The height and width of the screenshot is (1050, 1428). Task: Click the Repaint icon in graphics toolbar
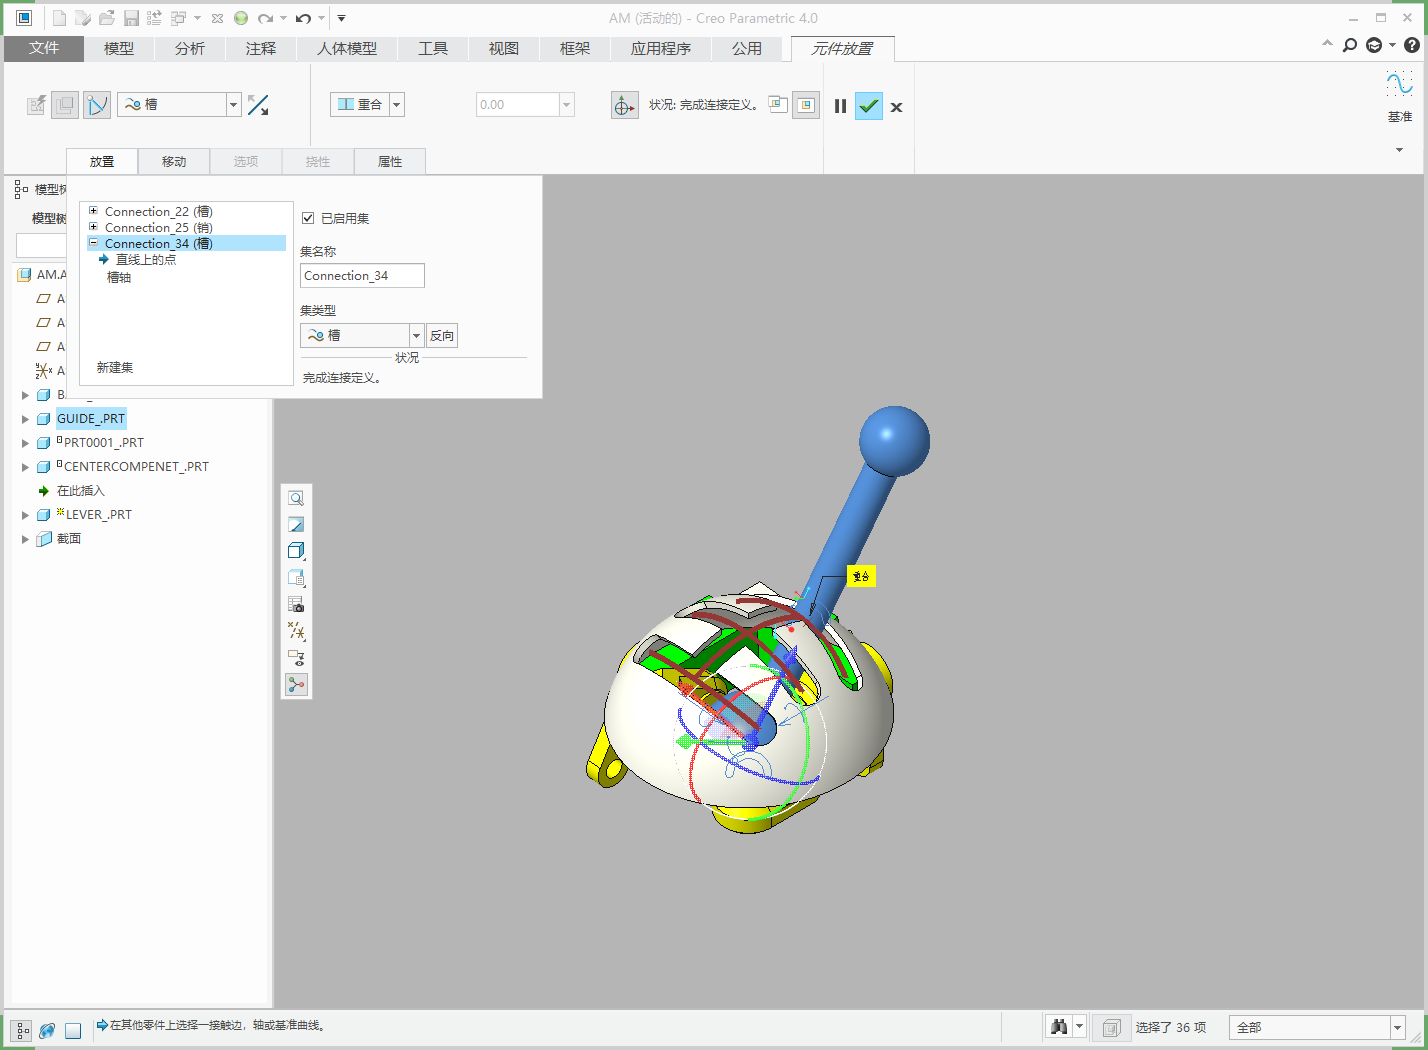pos(296,525)
